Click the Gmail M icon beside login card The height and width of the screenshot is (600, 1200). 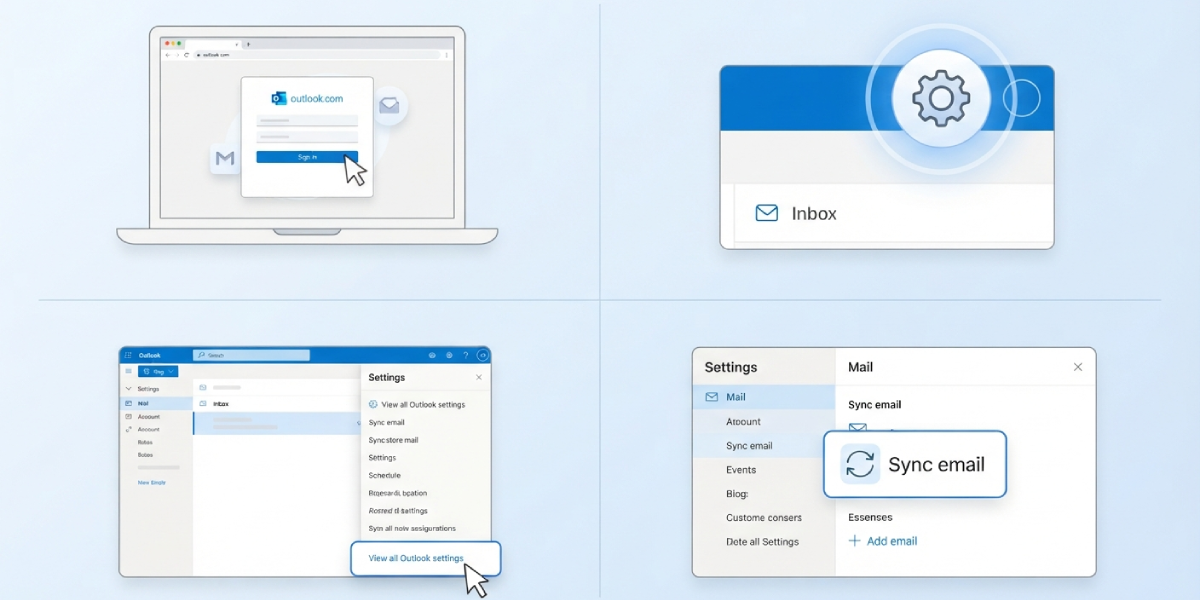pos(225,159)
